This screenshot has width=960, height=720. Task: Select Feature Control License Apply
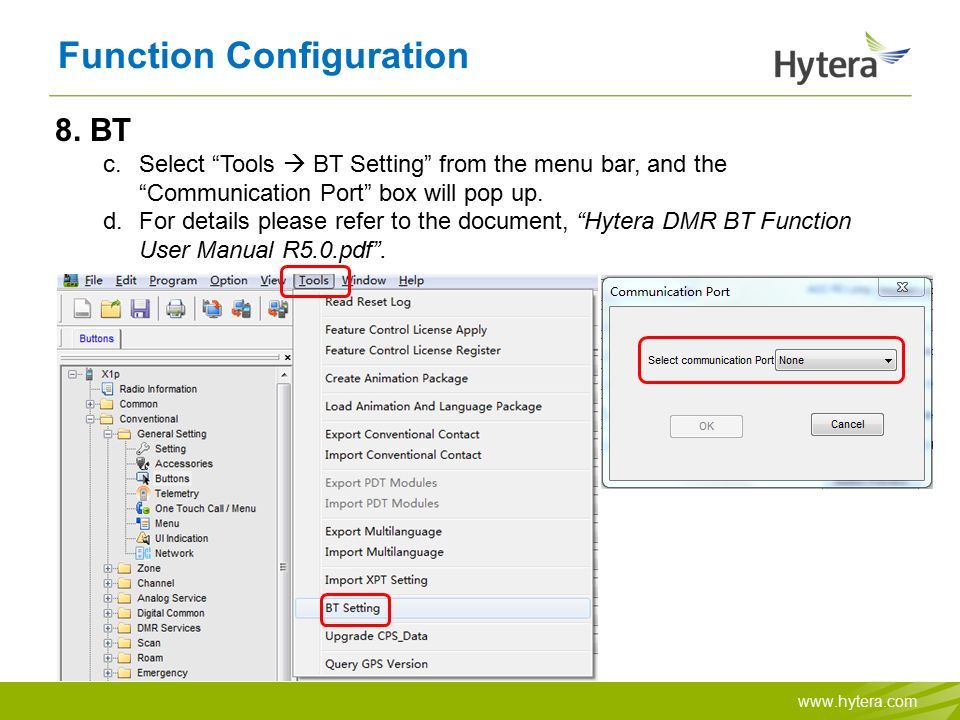[443, 330]
